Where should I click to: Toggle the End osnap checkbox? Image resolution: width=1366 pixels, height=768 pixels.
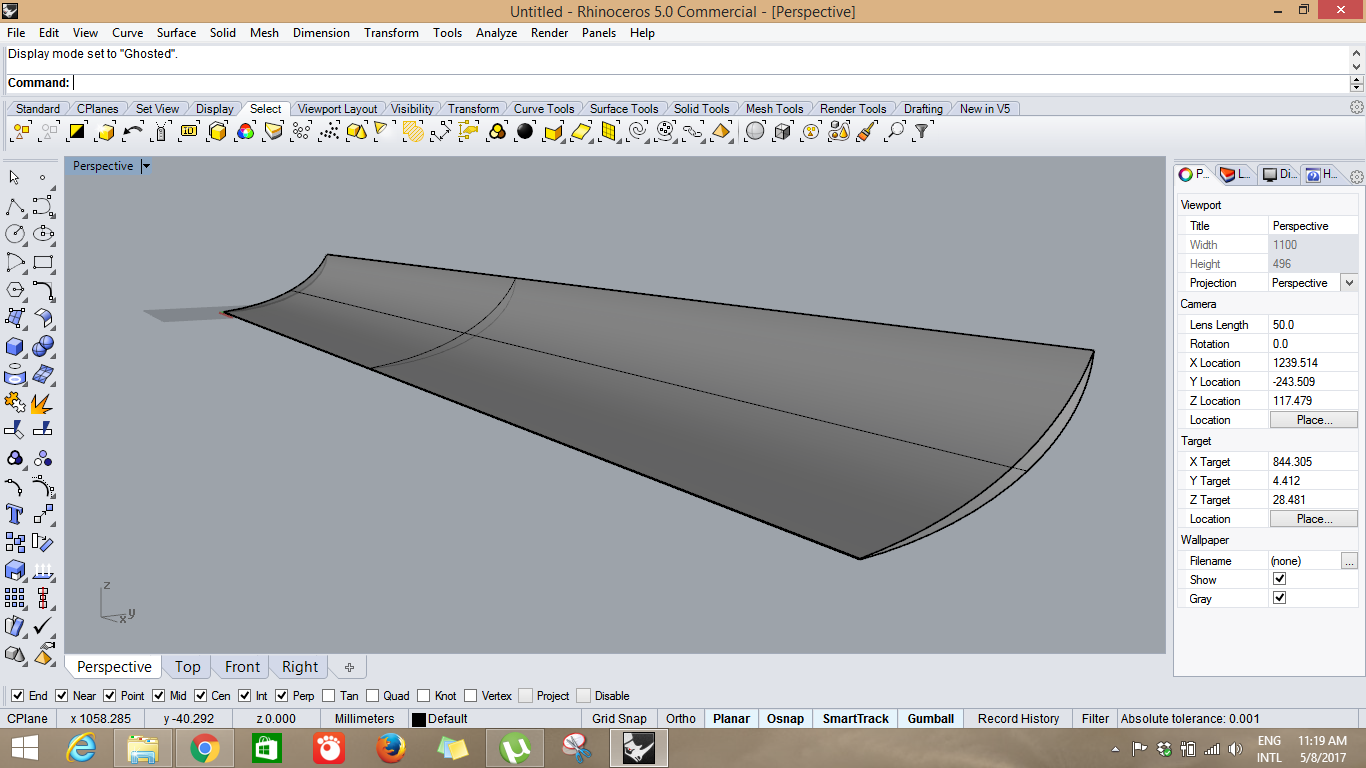[17, 696]
